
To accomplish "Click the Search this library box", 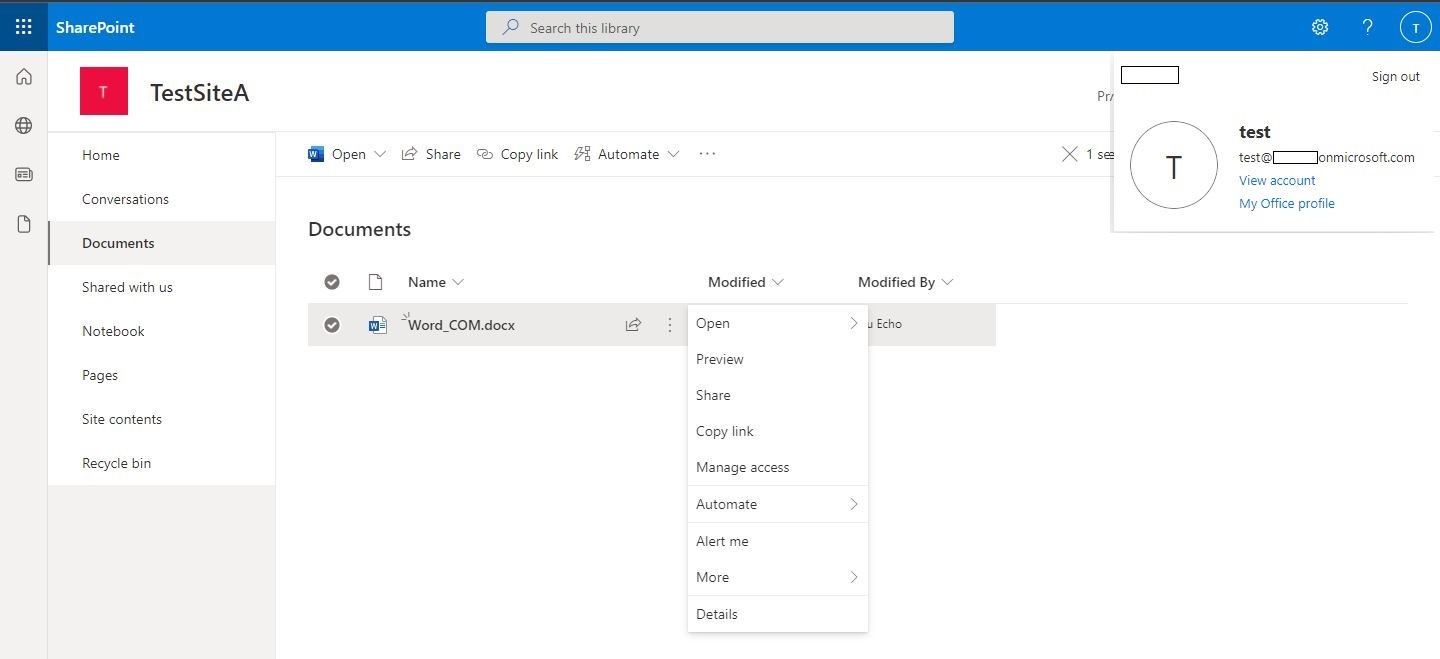I will pyautogui.click(x=720, y=27).
